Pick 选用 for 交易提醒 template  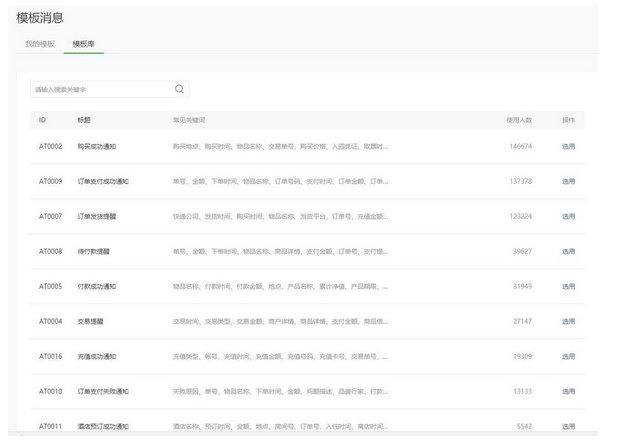coord(568,321)
